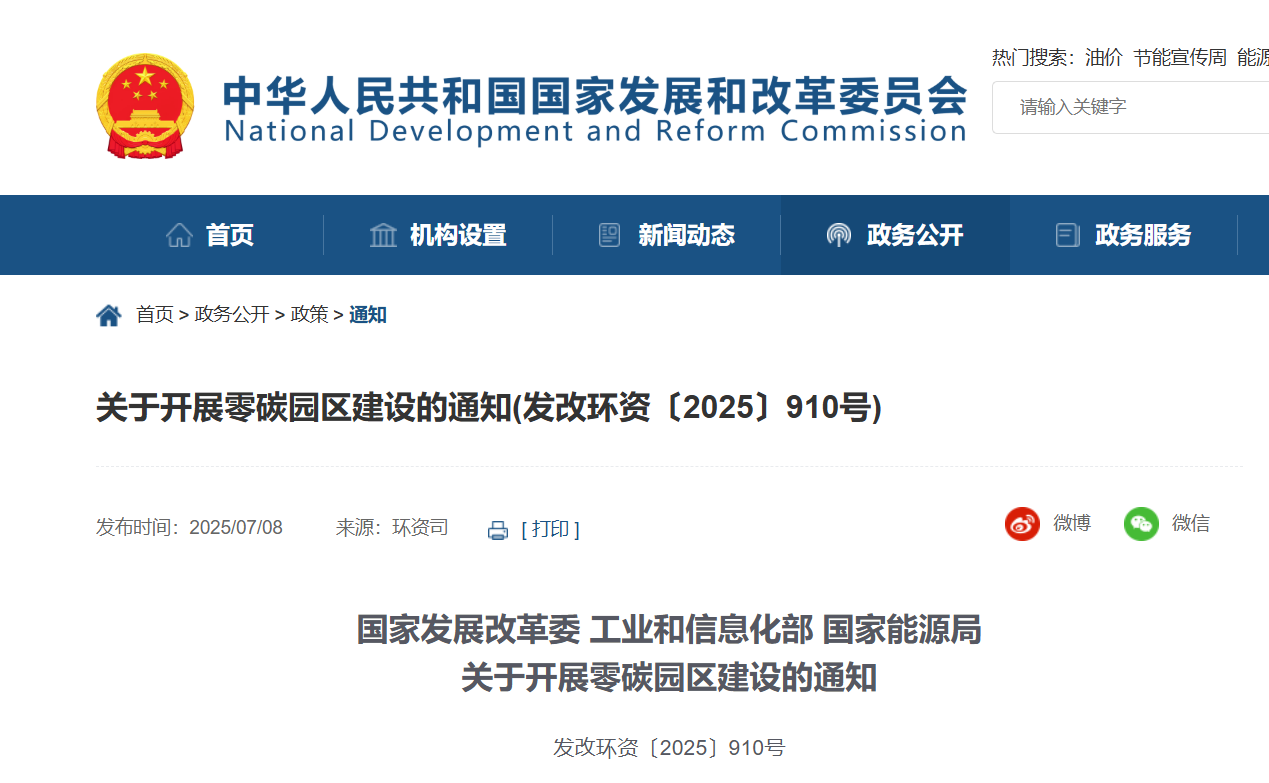
Task: Share via the WeChat icon
Action: 1141,523
